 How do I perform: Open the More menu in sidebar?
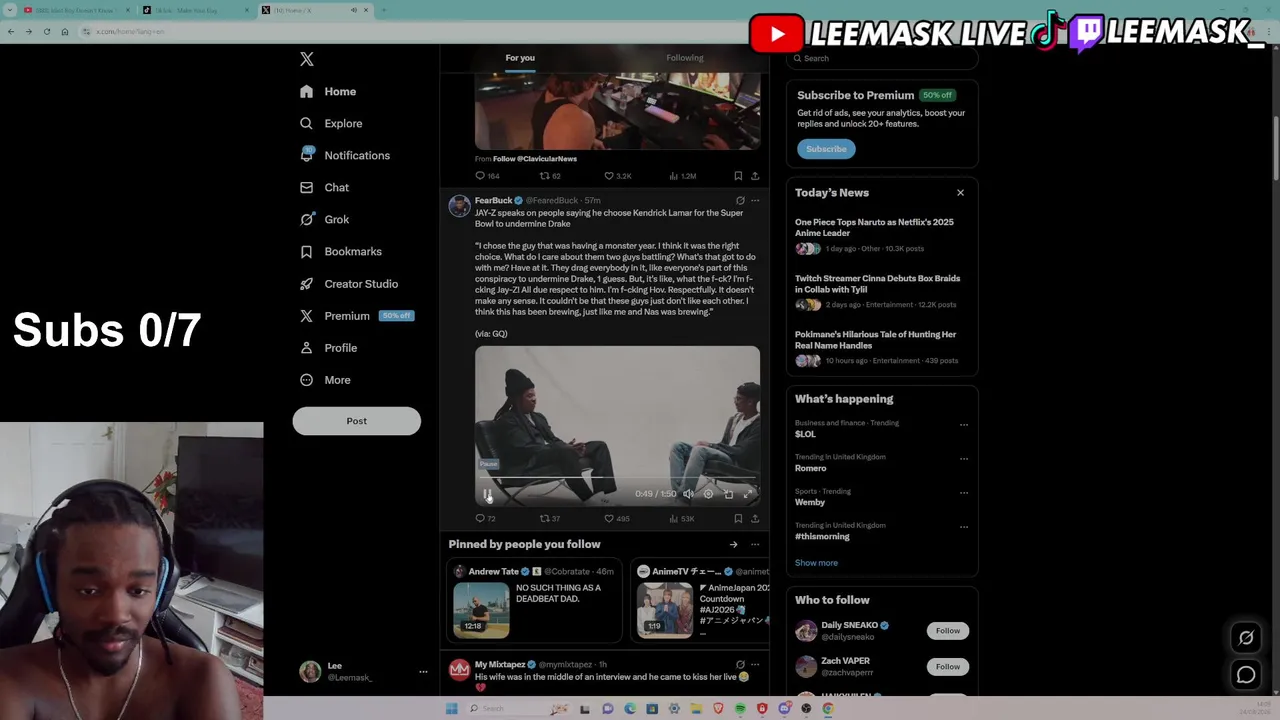pos(326,380)
